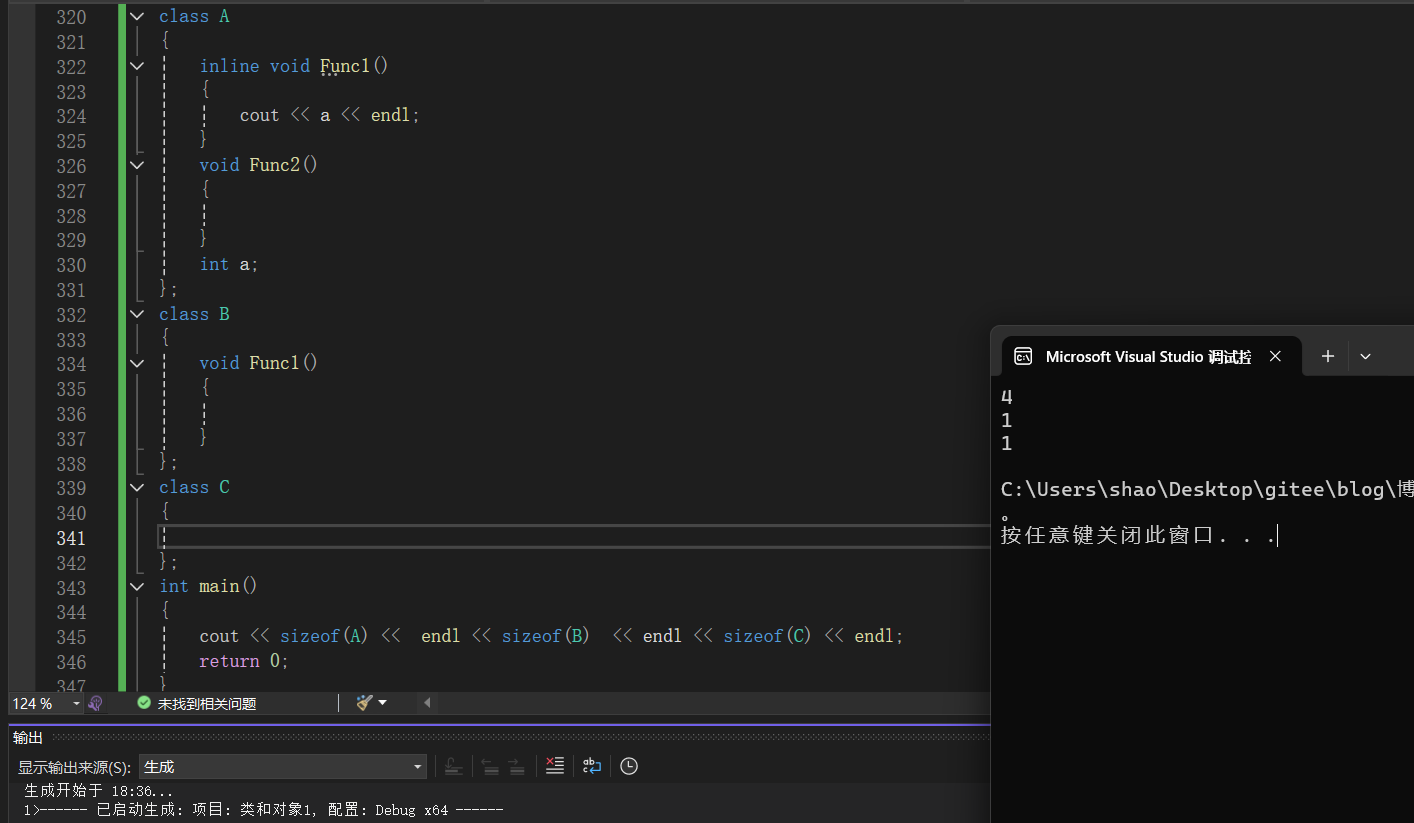The width and height of the screenshot is (1414, 823).
Task: Click the 按任意键关闭此窗口 console message
Action: [1138, 536]
